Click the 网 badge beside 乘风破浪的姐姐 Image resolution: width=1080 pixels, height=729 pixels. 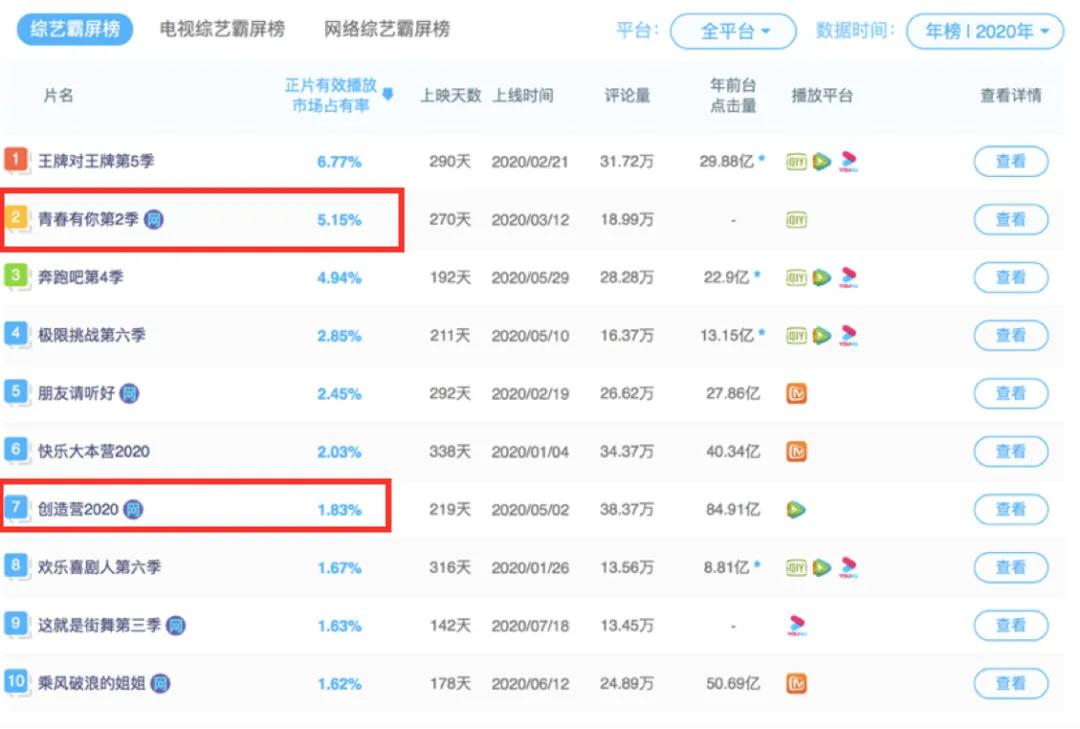160,684
